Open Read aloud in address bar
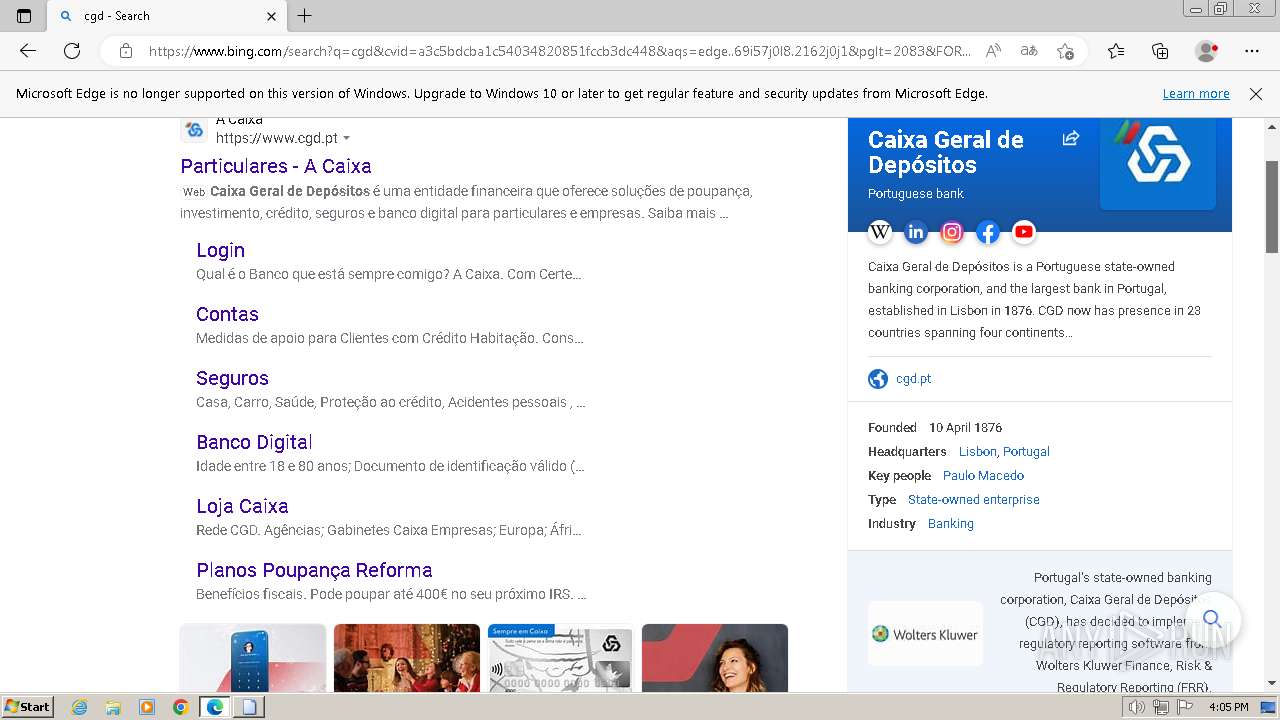 [993, 51]
